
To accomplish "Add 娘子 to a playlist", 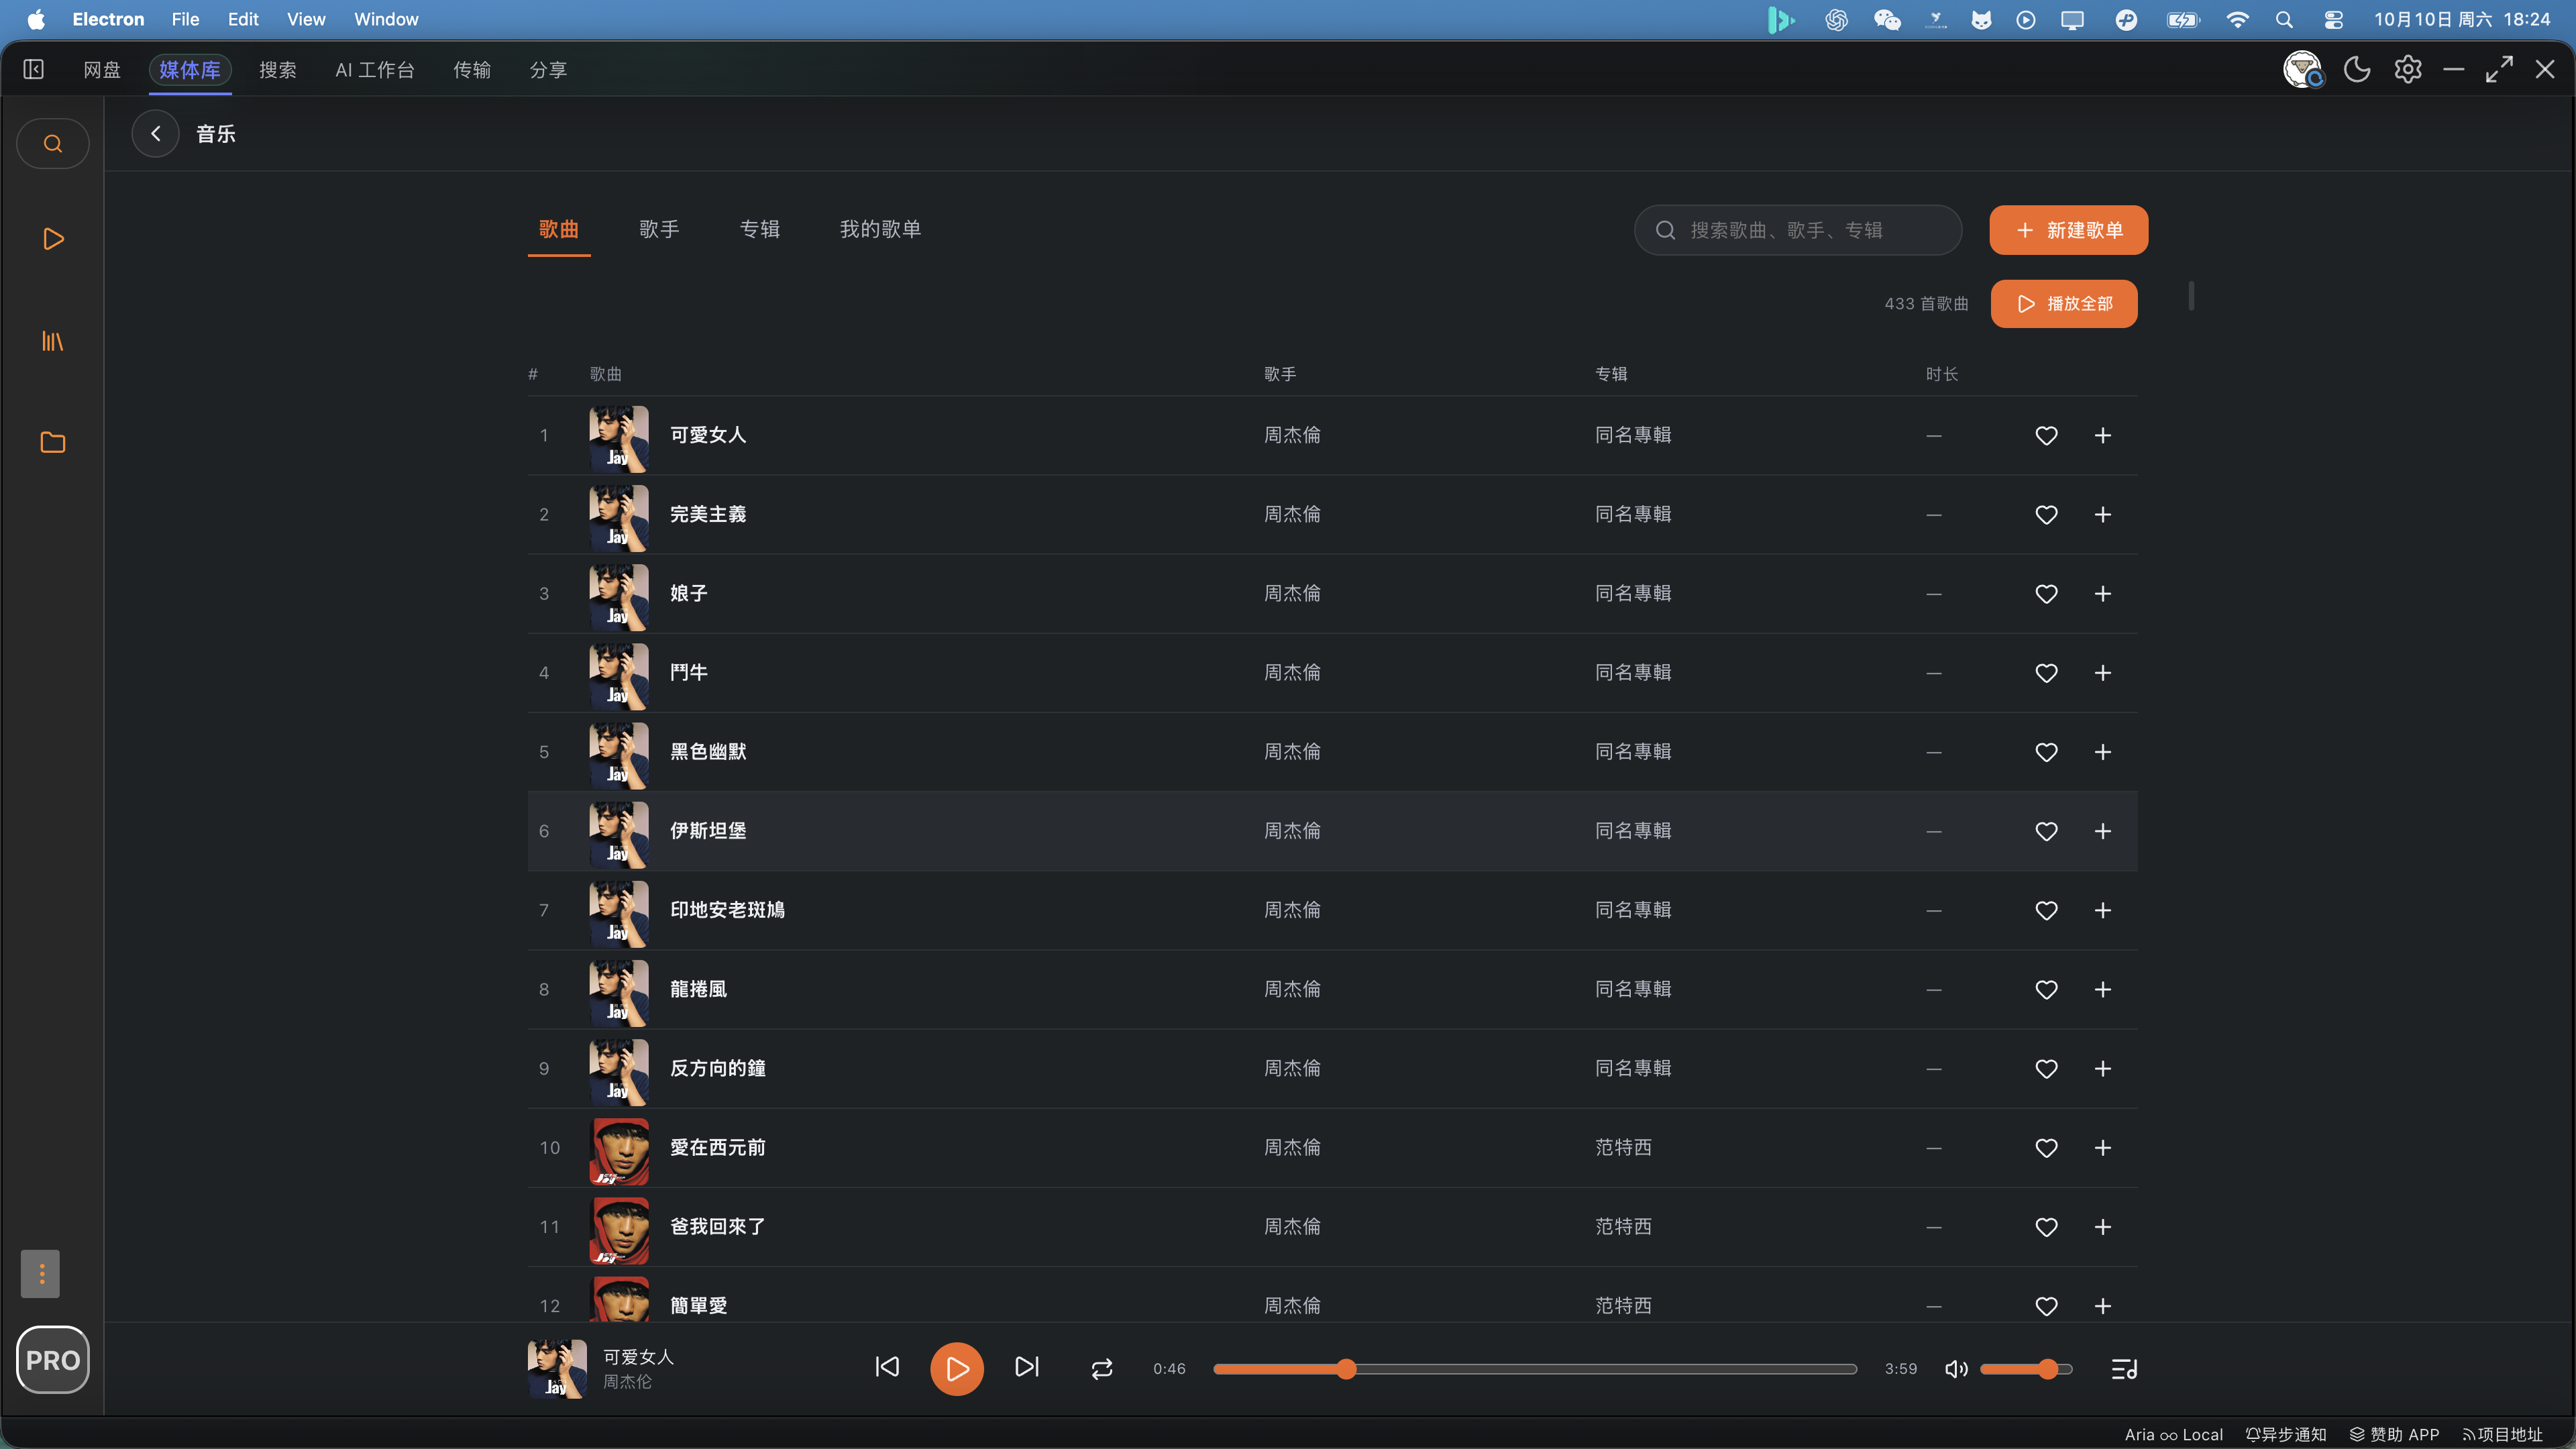I will (x=2103, y=593).
